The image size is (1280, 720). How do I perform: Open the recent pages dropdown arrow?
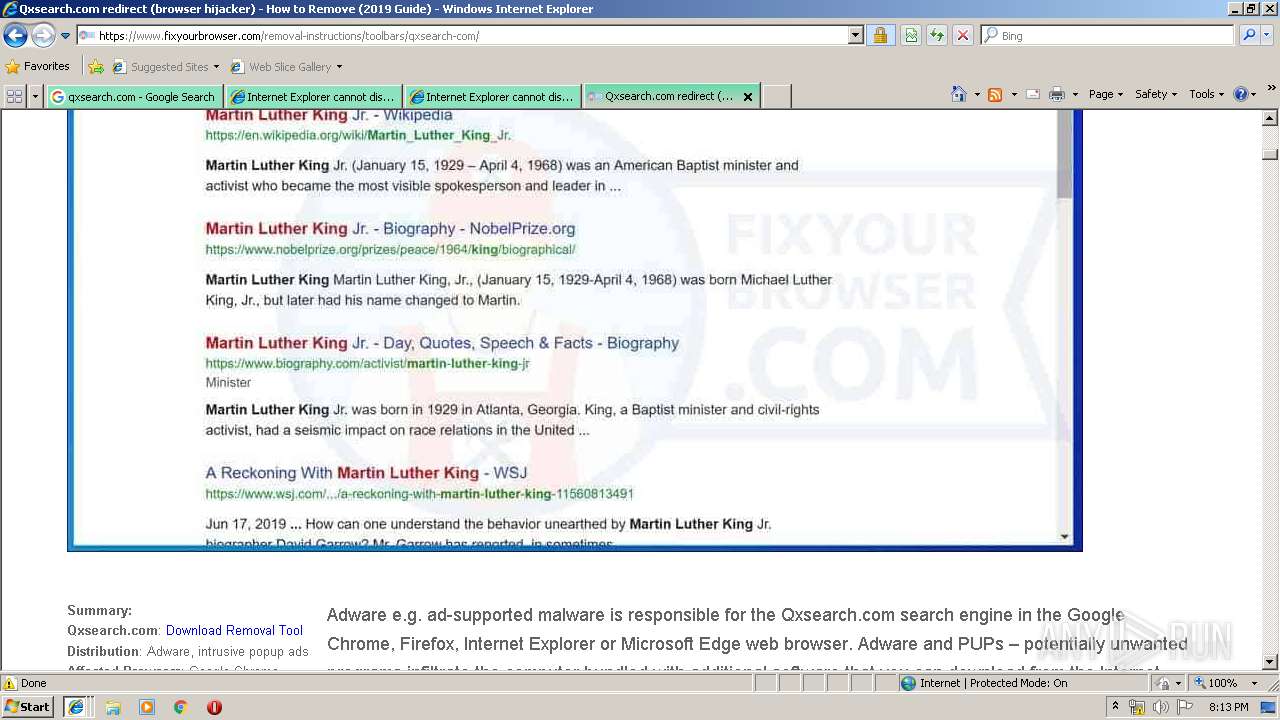(x=66, y=36)
